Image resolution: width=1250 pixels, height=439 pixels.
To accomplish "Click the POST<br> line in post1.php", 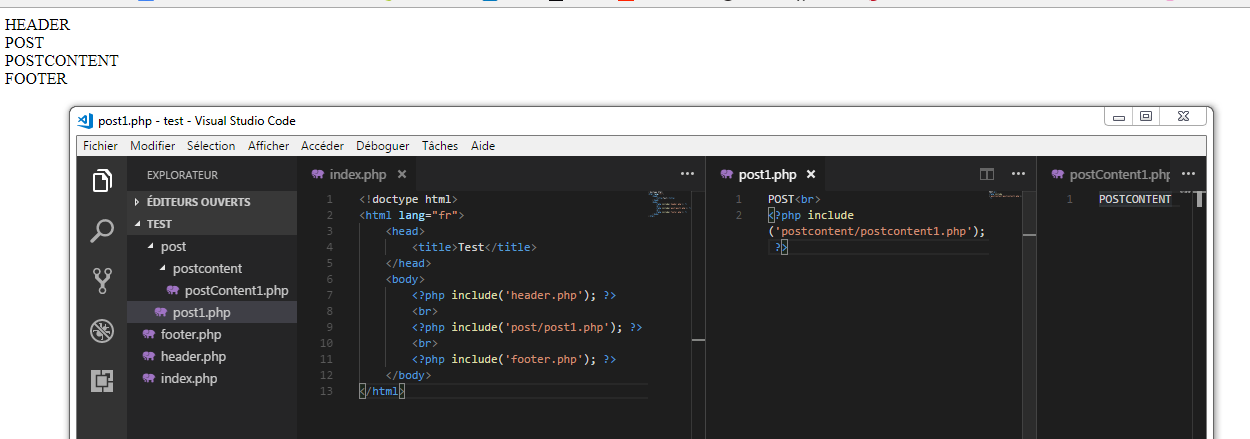I will click(x=794, y=199).
